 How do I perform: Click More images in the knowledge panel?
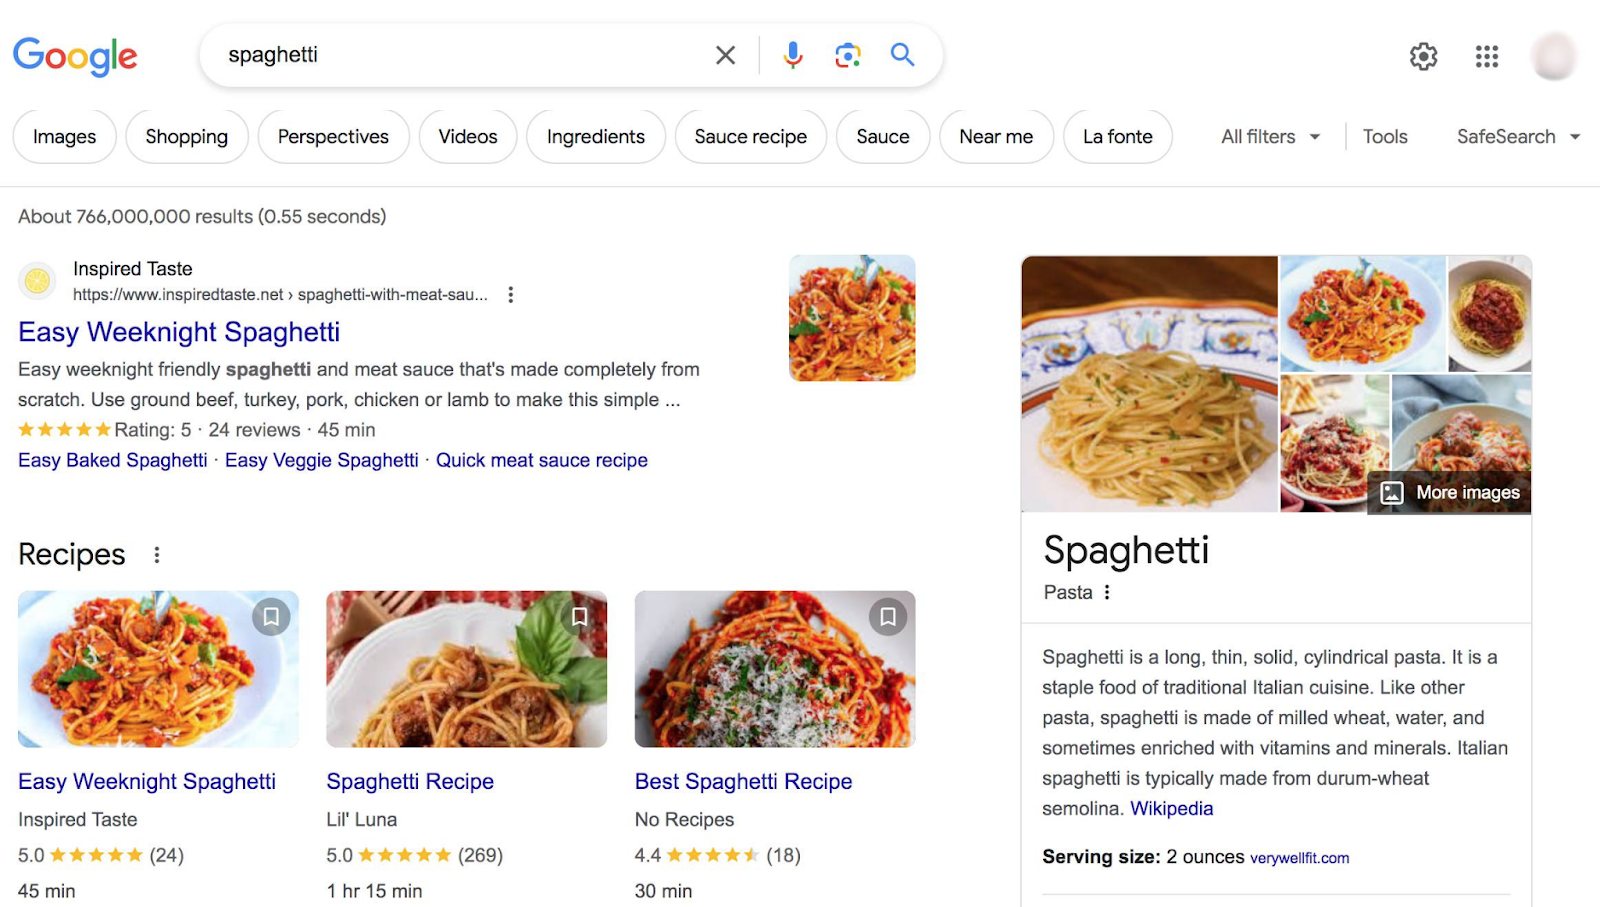pyautogui.click(x=1448, y=492)
